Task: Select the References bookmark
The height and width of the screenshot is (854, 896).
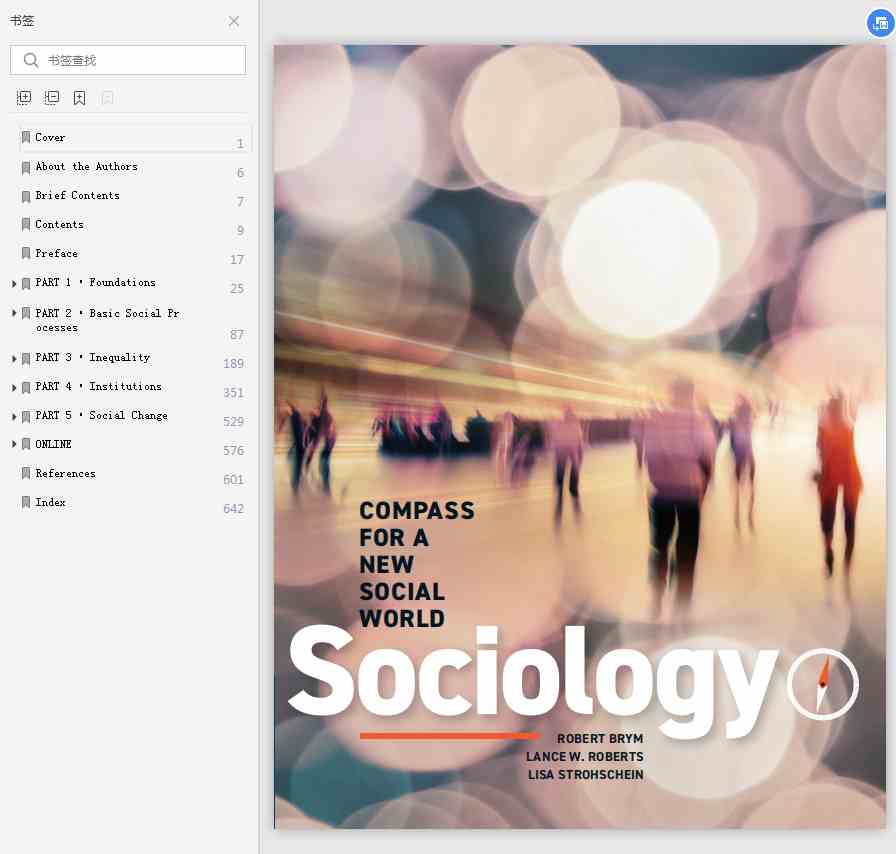Action: pos(65,473)
